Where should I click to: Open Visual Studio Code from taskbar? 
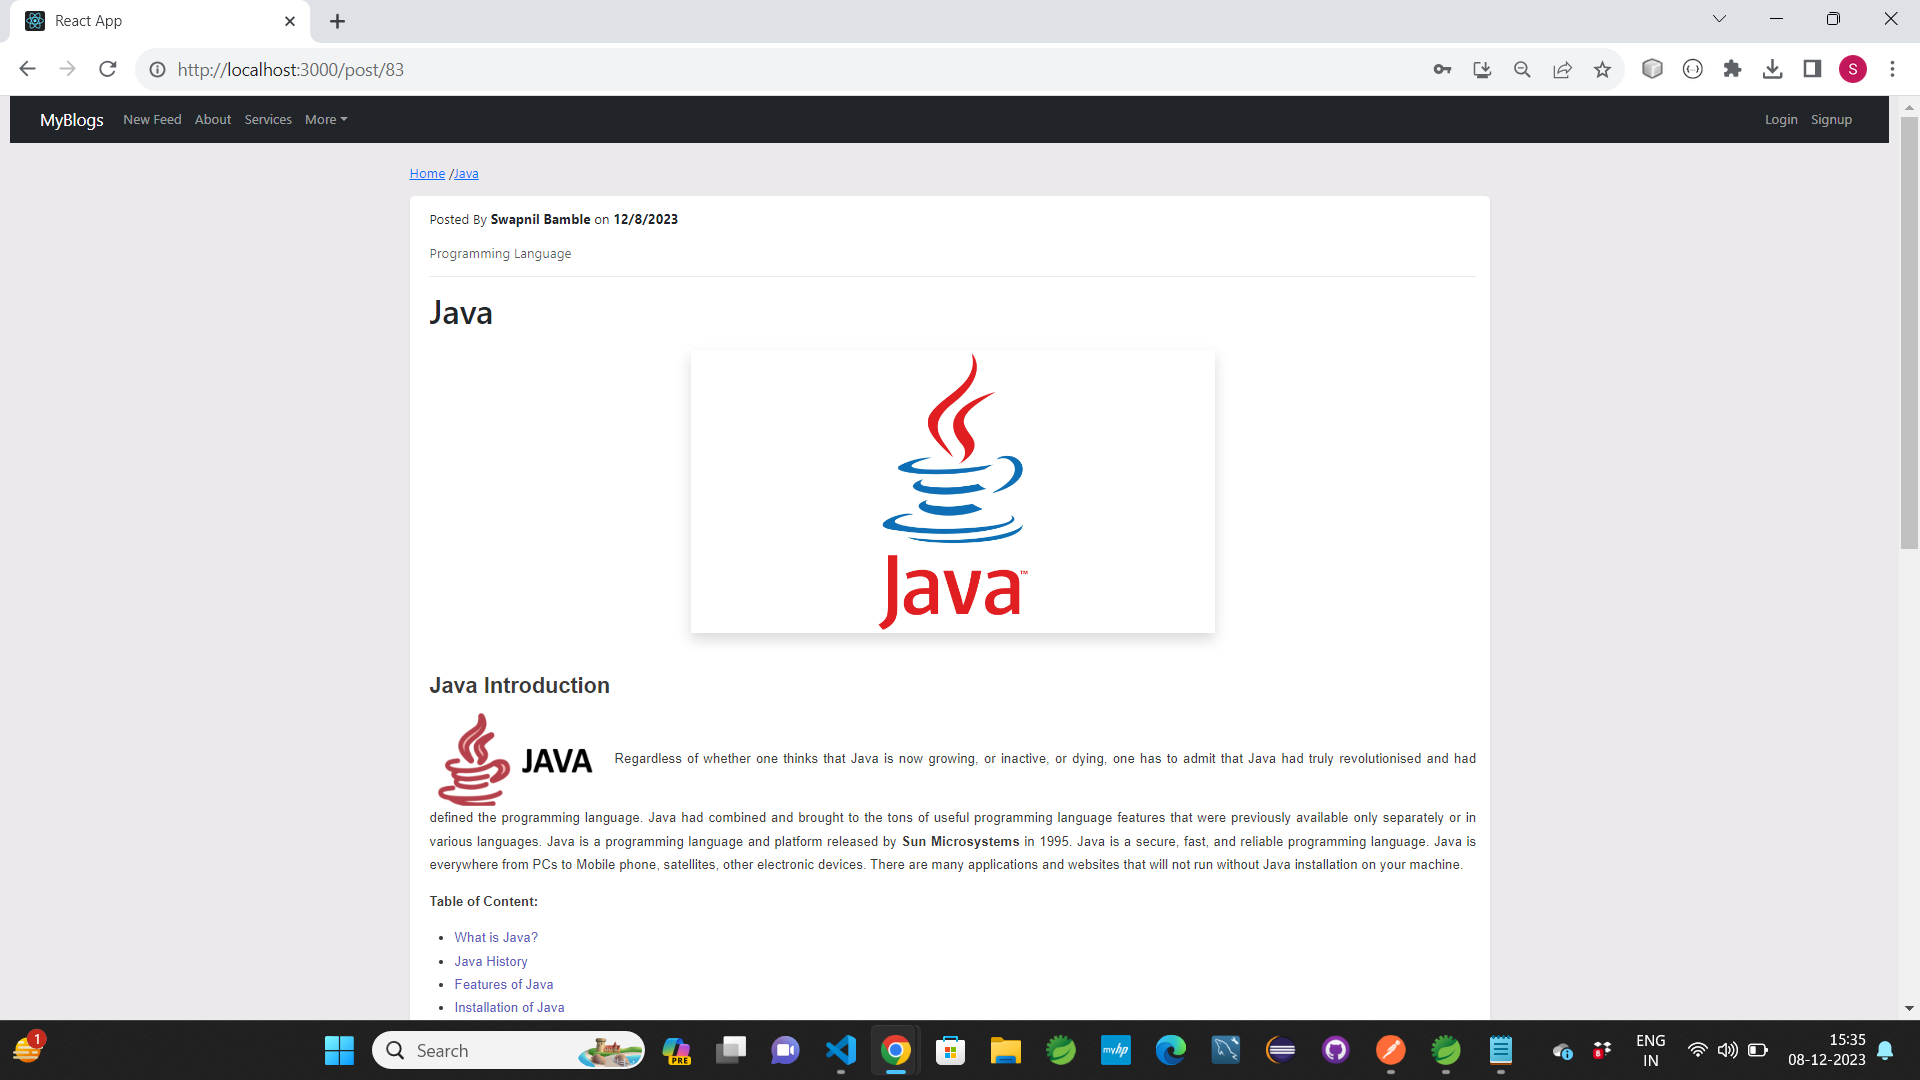tap(841, 1050)
